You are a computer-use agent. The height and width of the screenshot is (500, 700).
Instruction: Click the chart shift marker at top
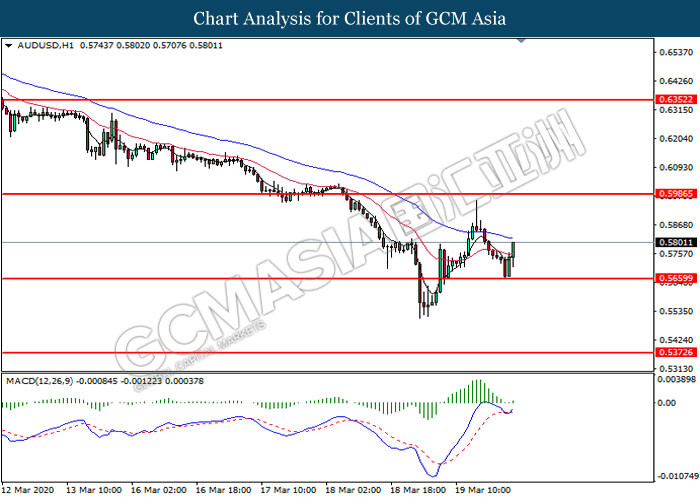[521, 41]
